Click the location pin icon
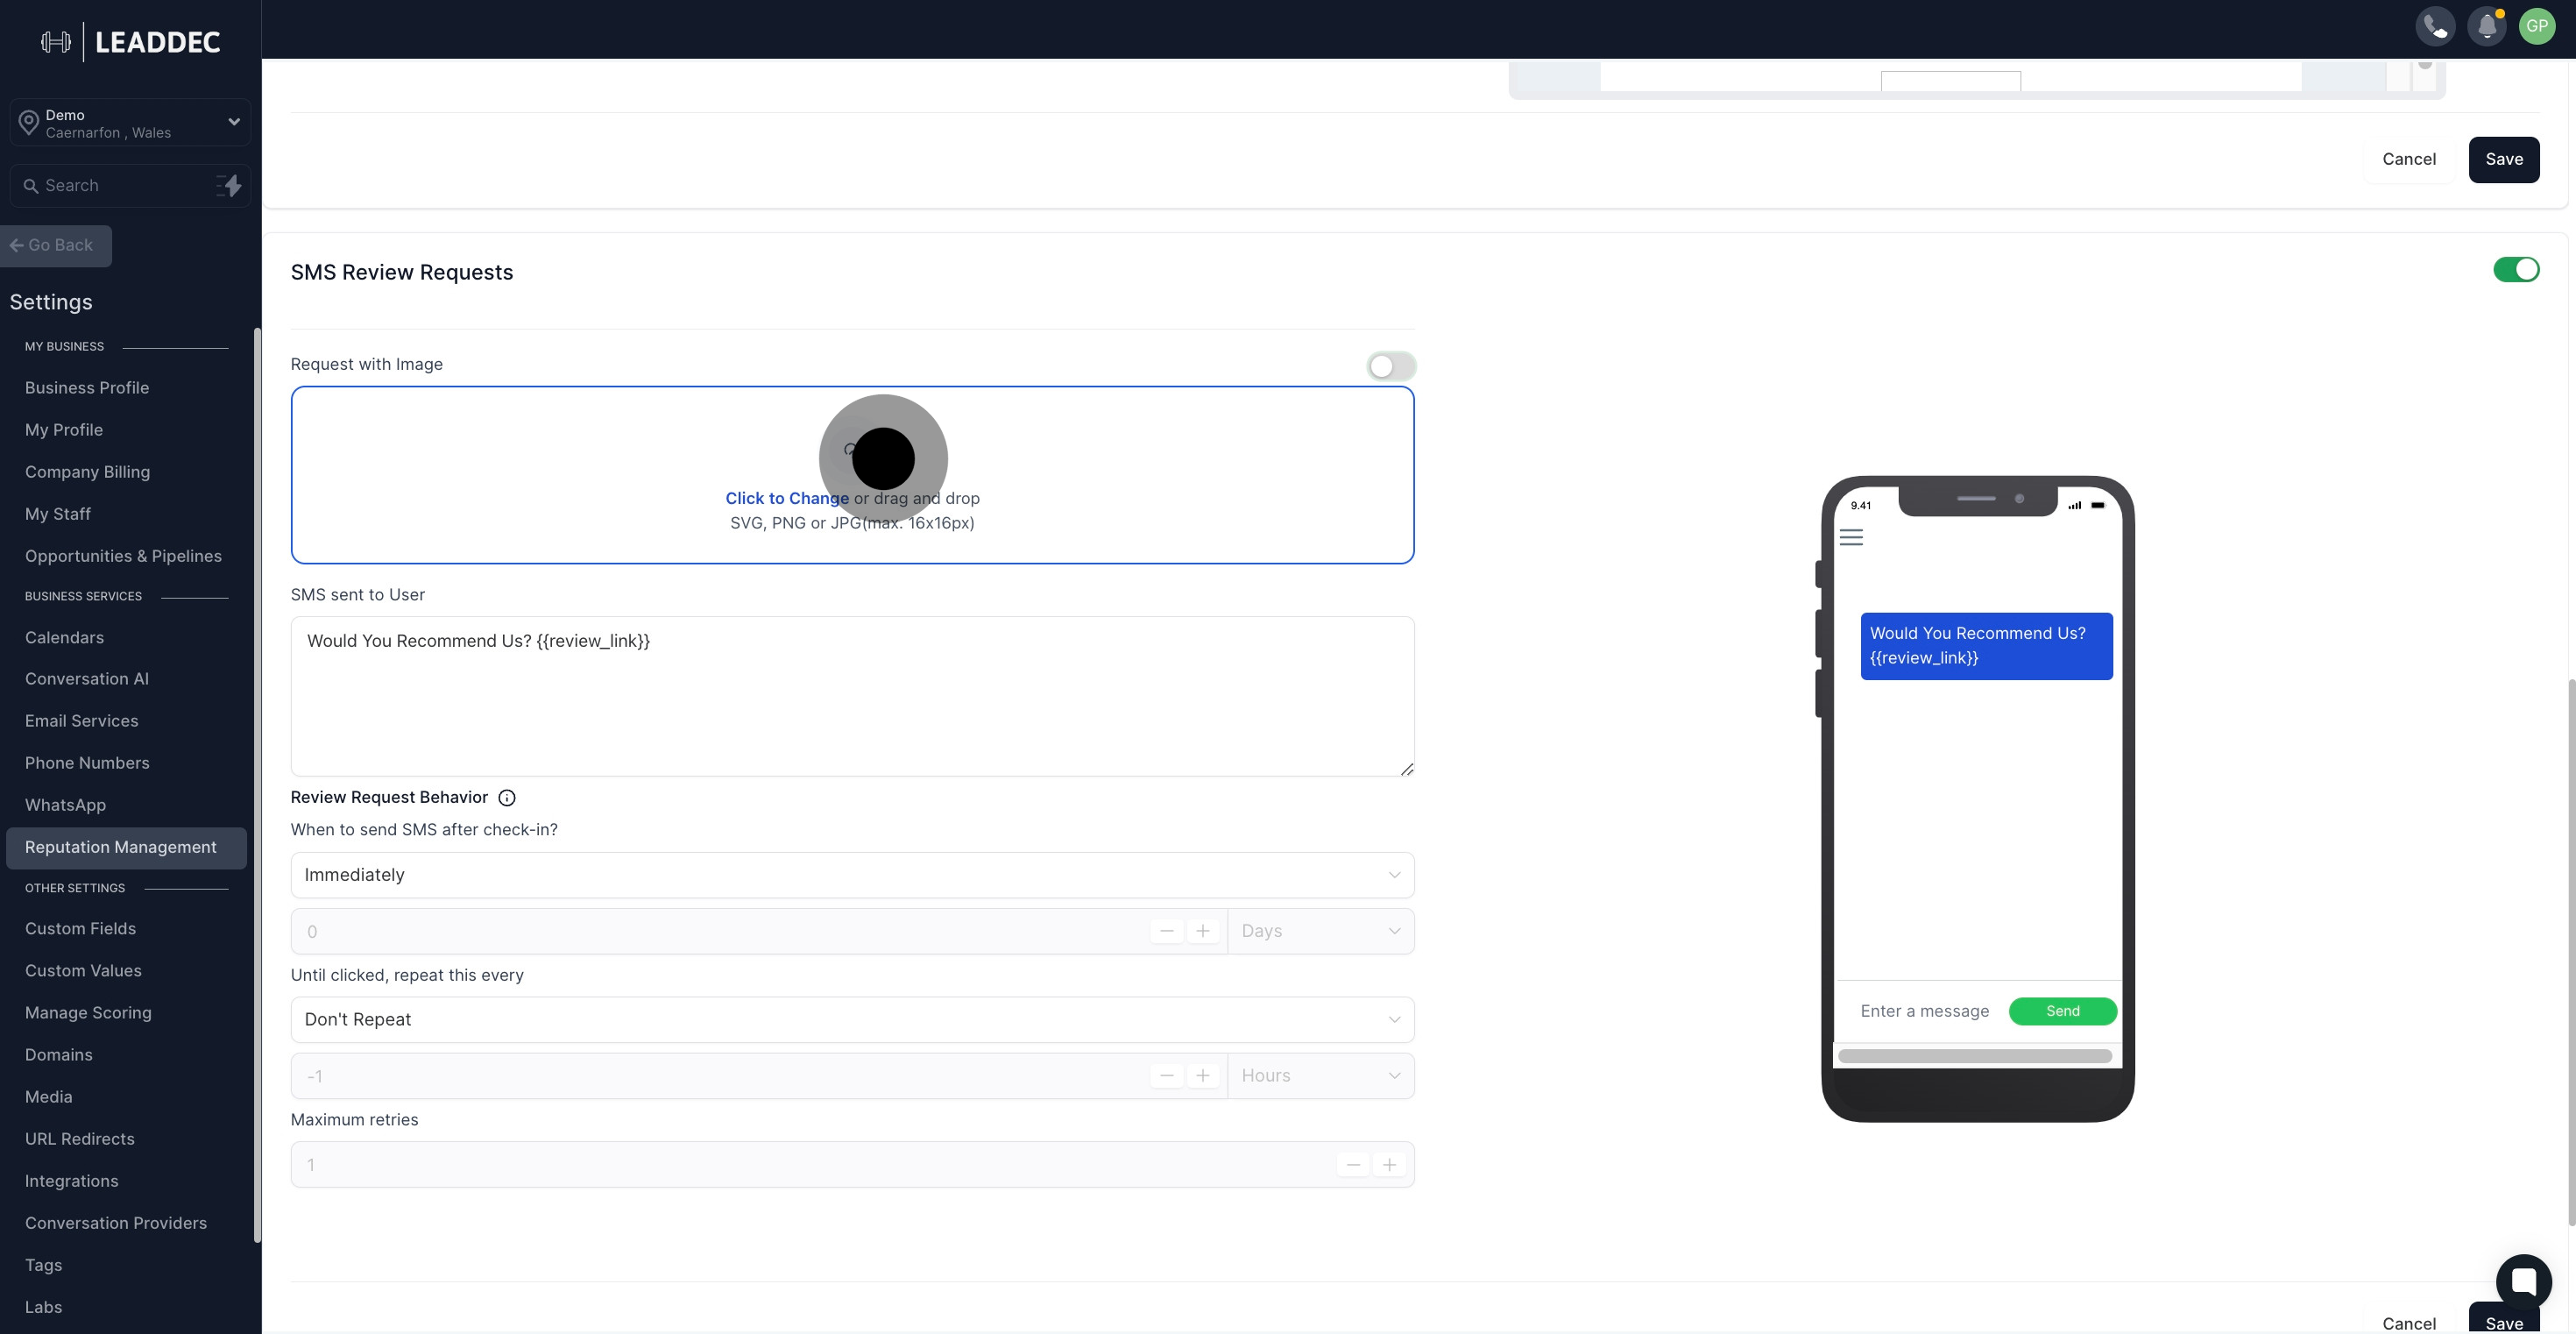Screen dimensions: 2576x1334 click(28, 123)
